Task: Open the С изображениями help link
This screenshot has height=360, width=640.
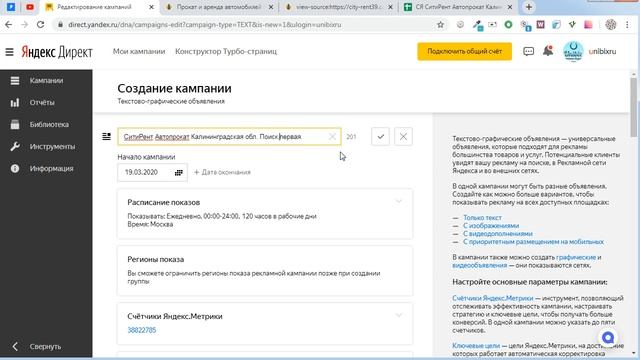Action: coord(491,226)
